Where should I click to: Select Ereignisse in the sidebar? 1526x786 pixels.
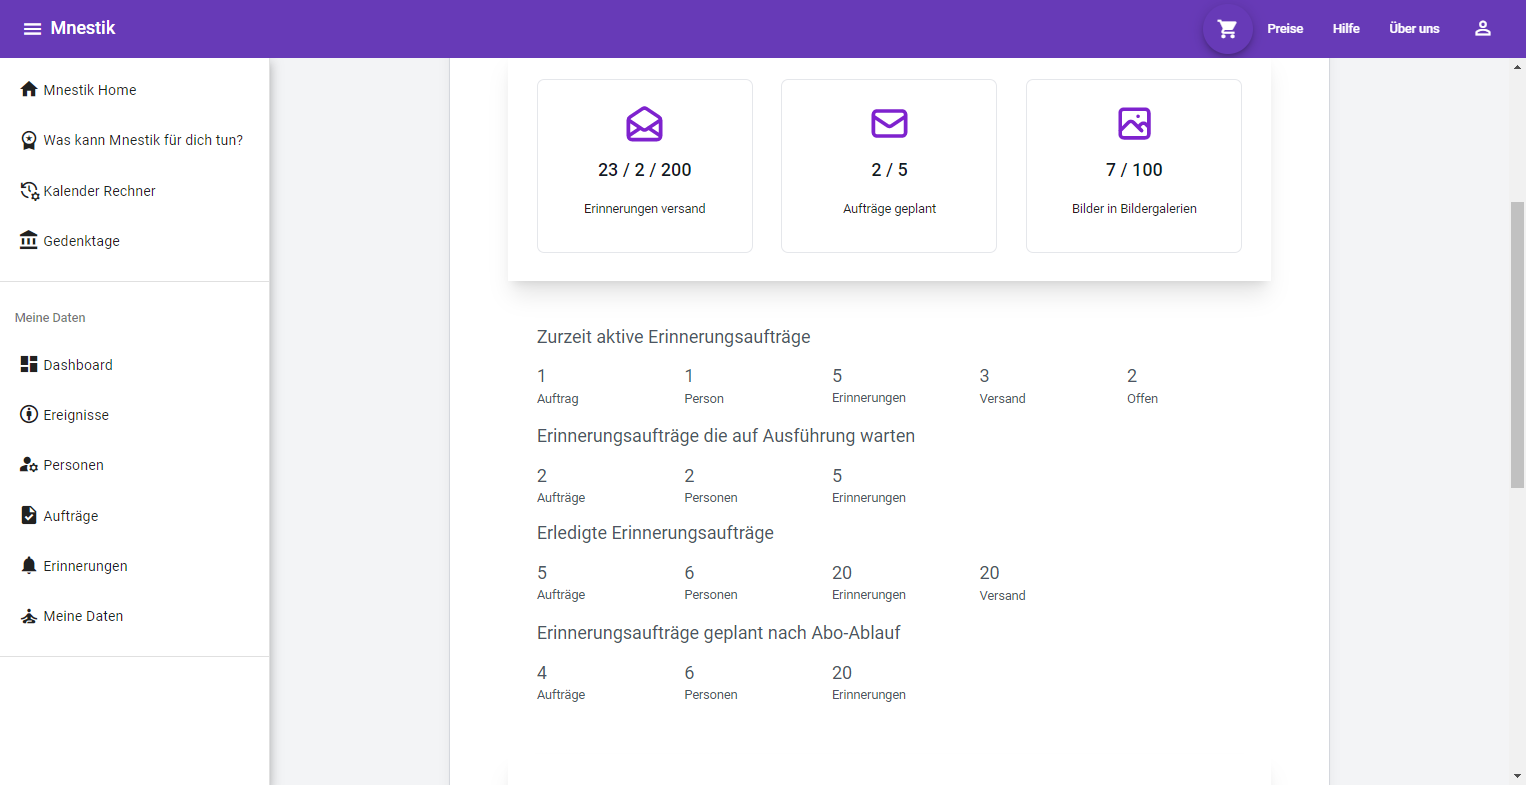[x=76, y=415]
